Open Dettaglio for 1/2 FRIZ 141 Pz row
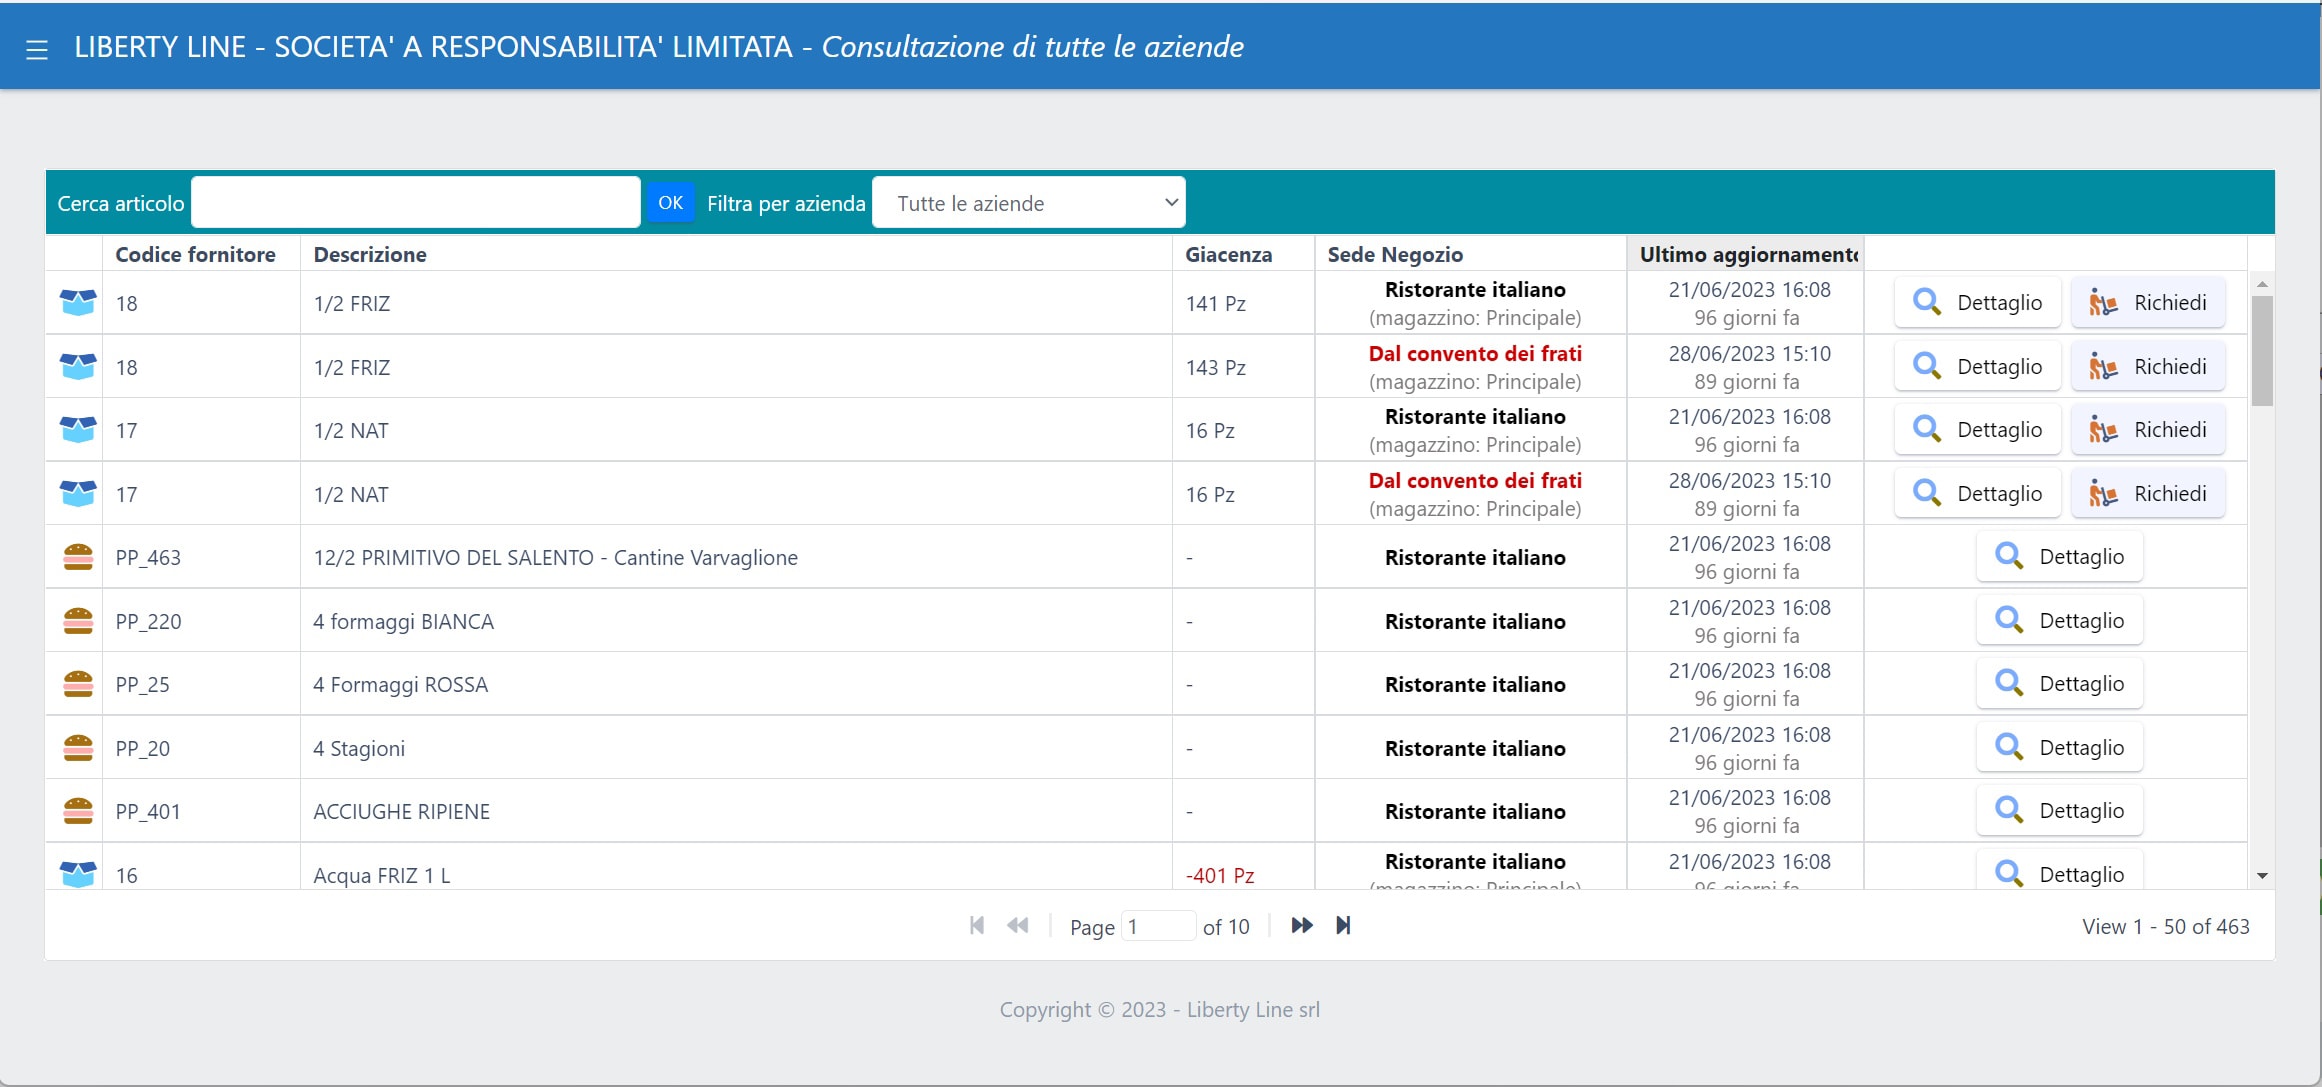This screenshot has width=2322, height=1087. (x=1977, y=303)
